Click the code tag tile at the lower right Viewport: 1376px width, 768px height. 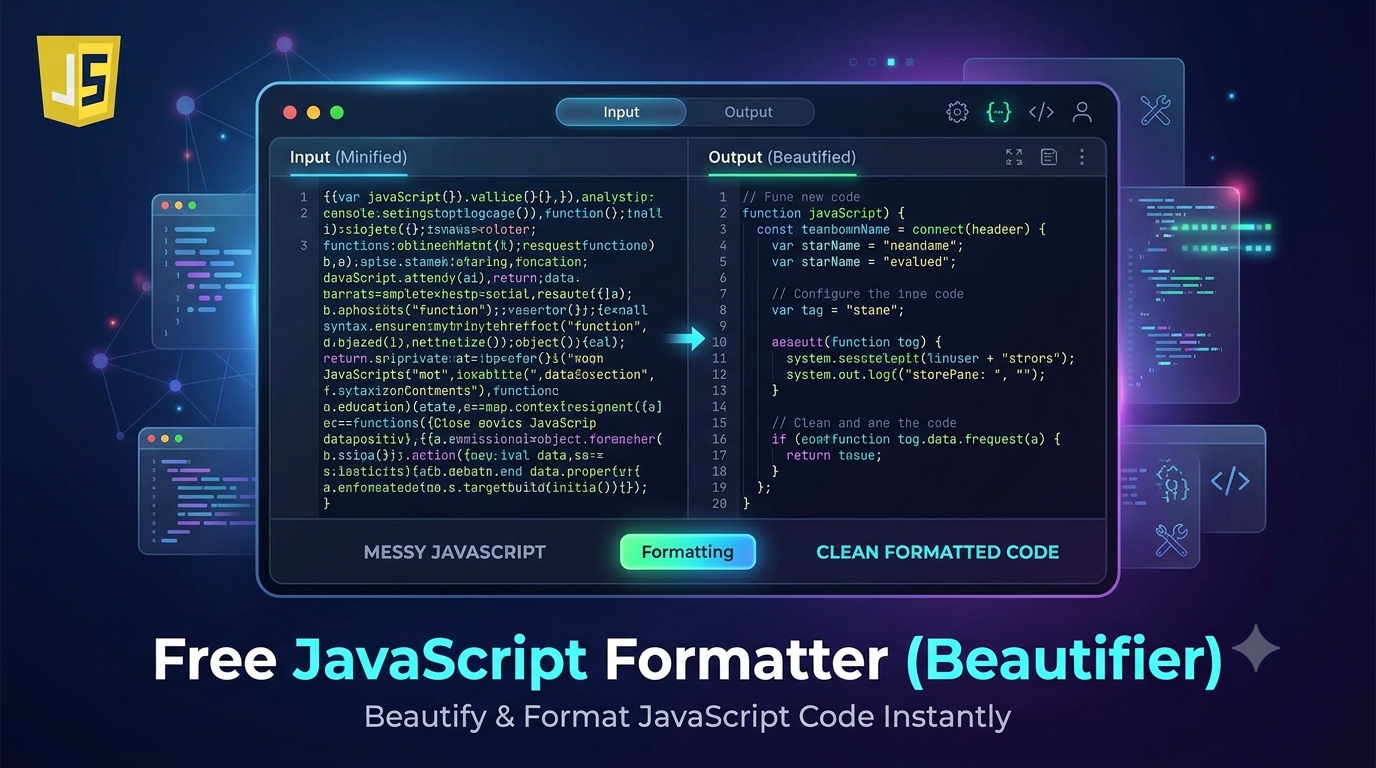(x=1230, y=481)
